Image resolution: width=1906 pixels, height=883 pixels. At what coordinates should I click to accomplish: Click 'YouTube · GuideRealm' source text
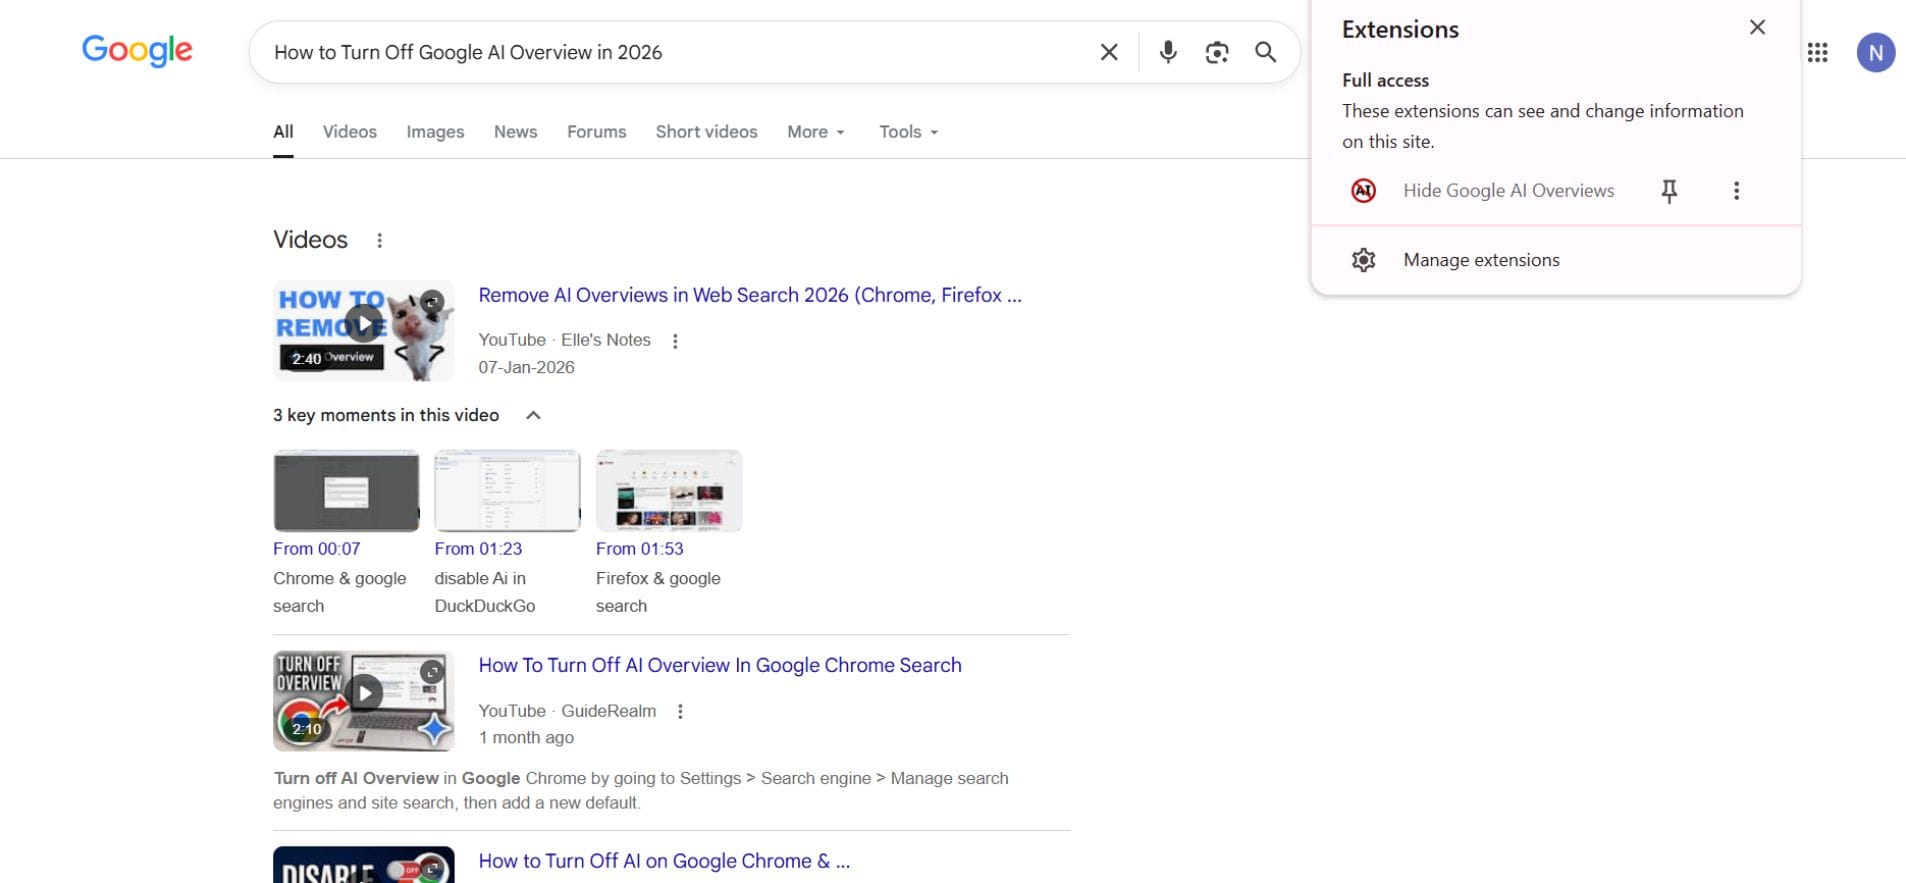pos(567,711)
